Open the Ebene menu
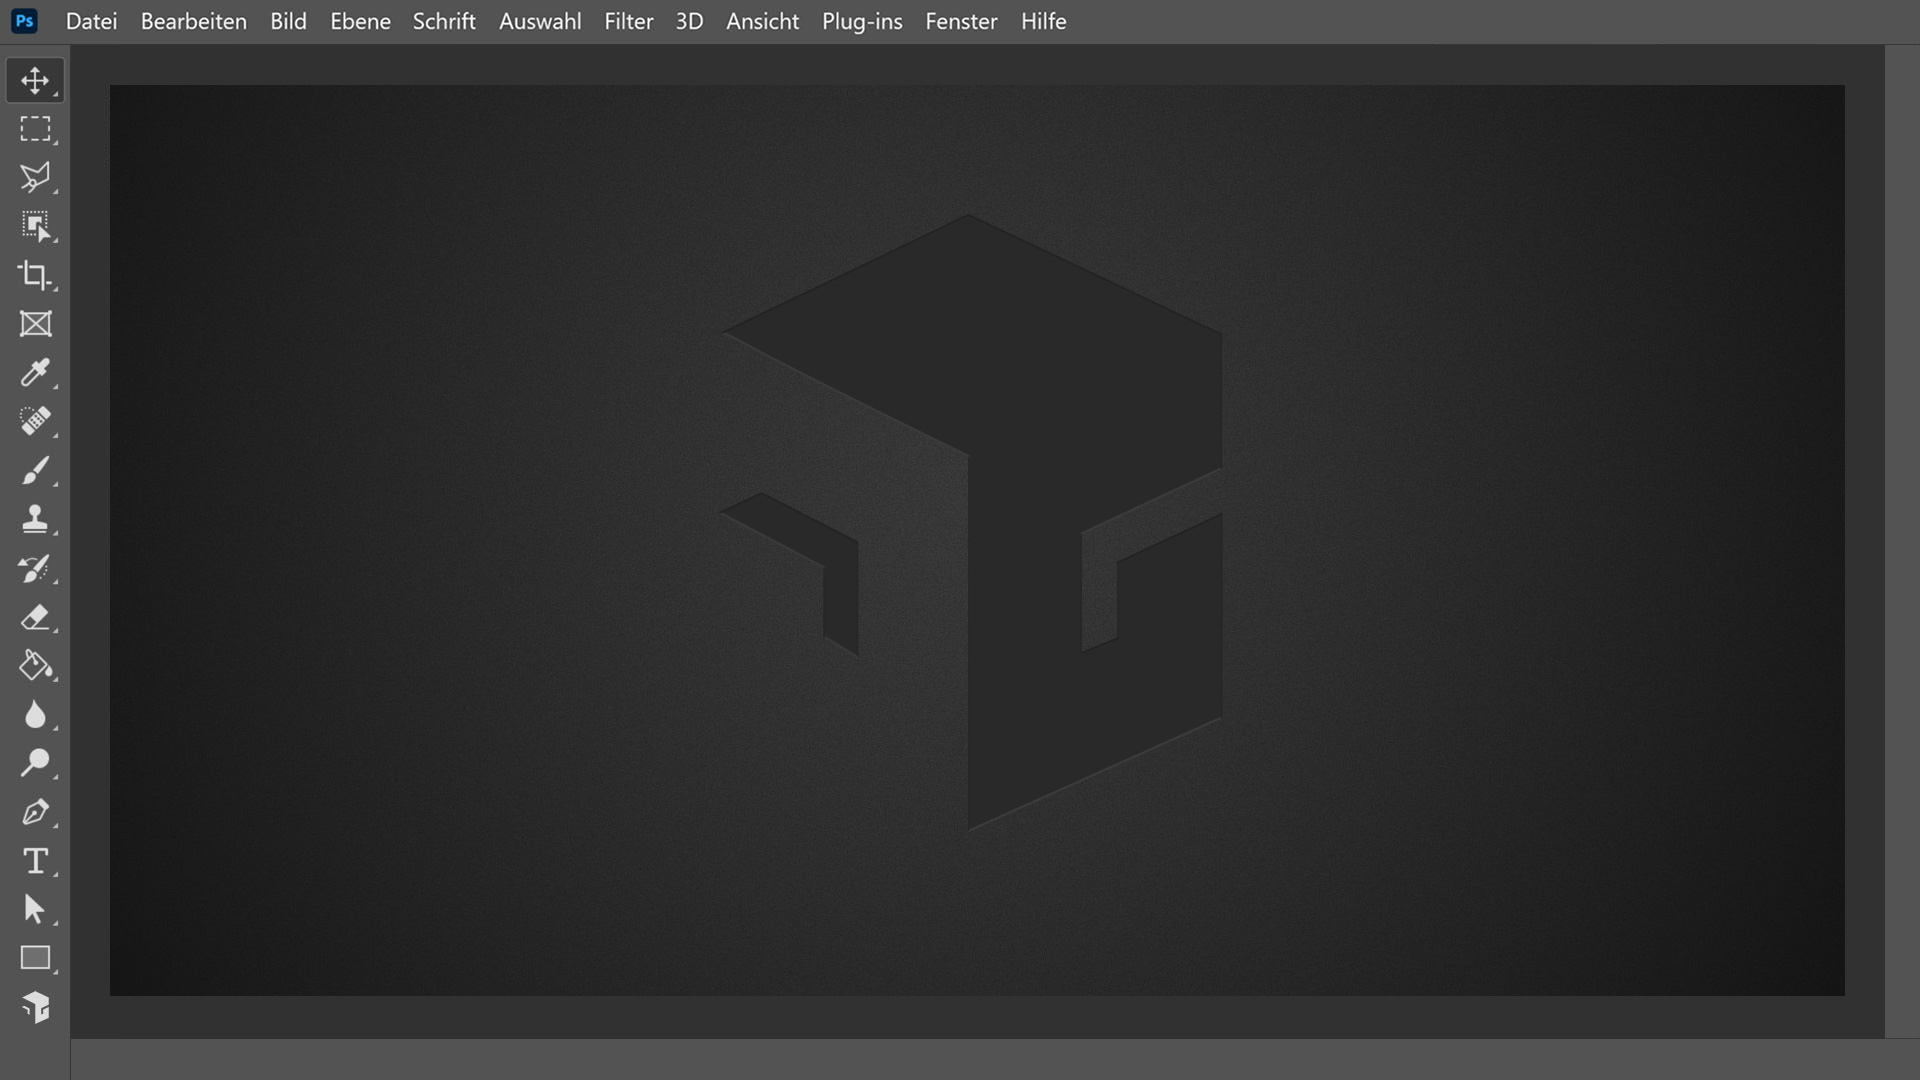Image resolution: width=1920 pixels, height=1080 pixels. click(360, 21)
